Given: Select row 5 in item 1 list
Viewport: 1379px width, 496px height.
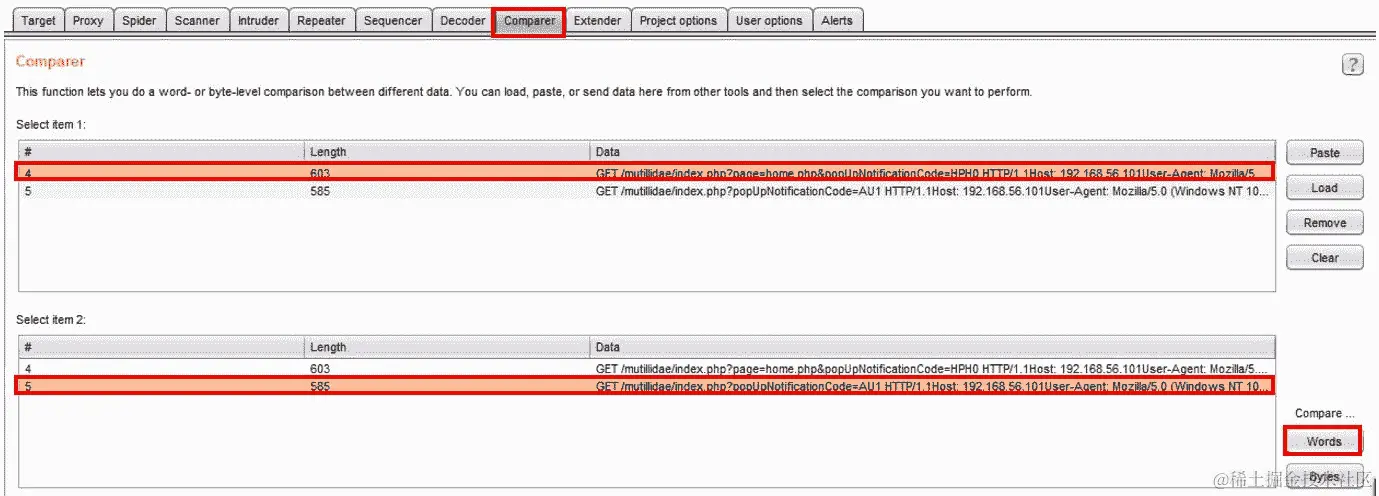Looking at the screenshot, I should (646, 190).
